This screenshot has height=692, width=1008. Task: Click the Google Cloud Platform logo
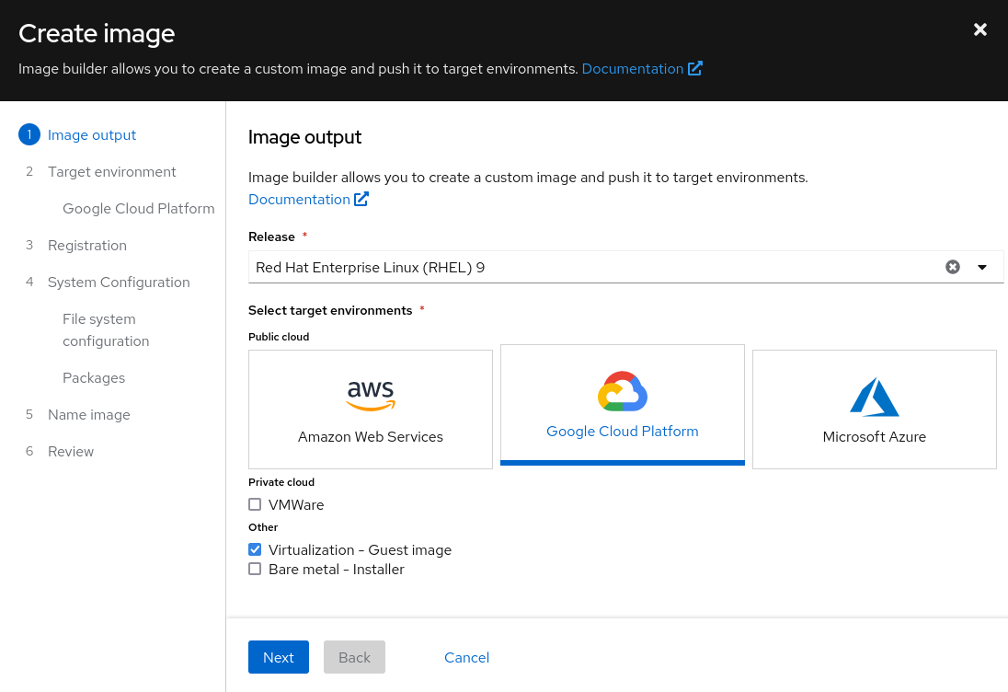[x=622, y=392]
